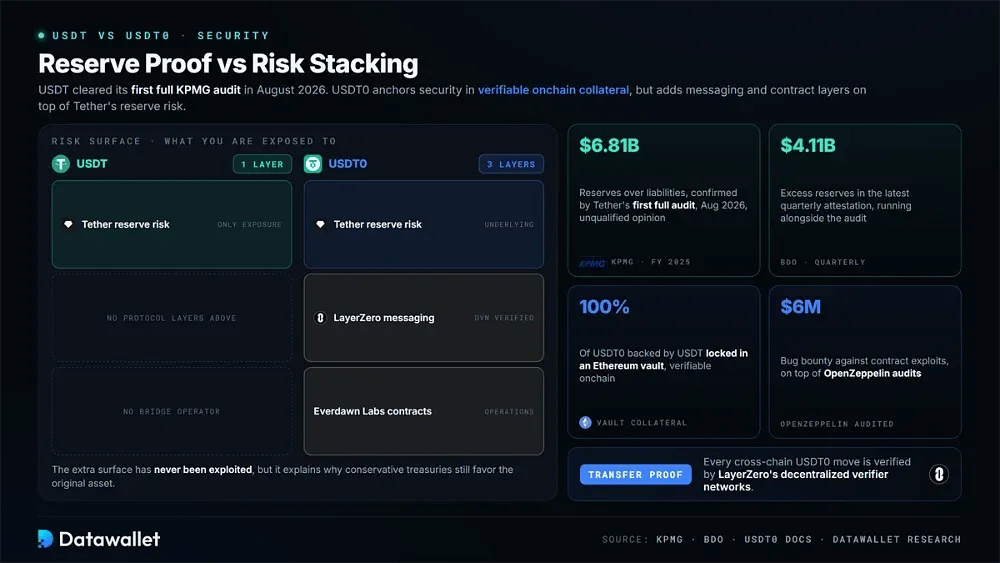
Task: Click the Datawallet logo icon
Action: pos(45,539)
